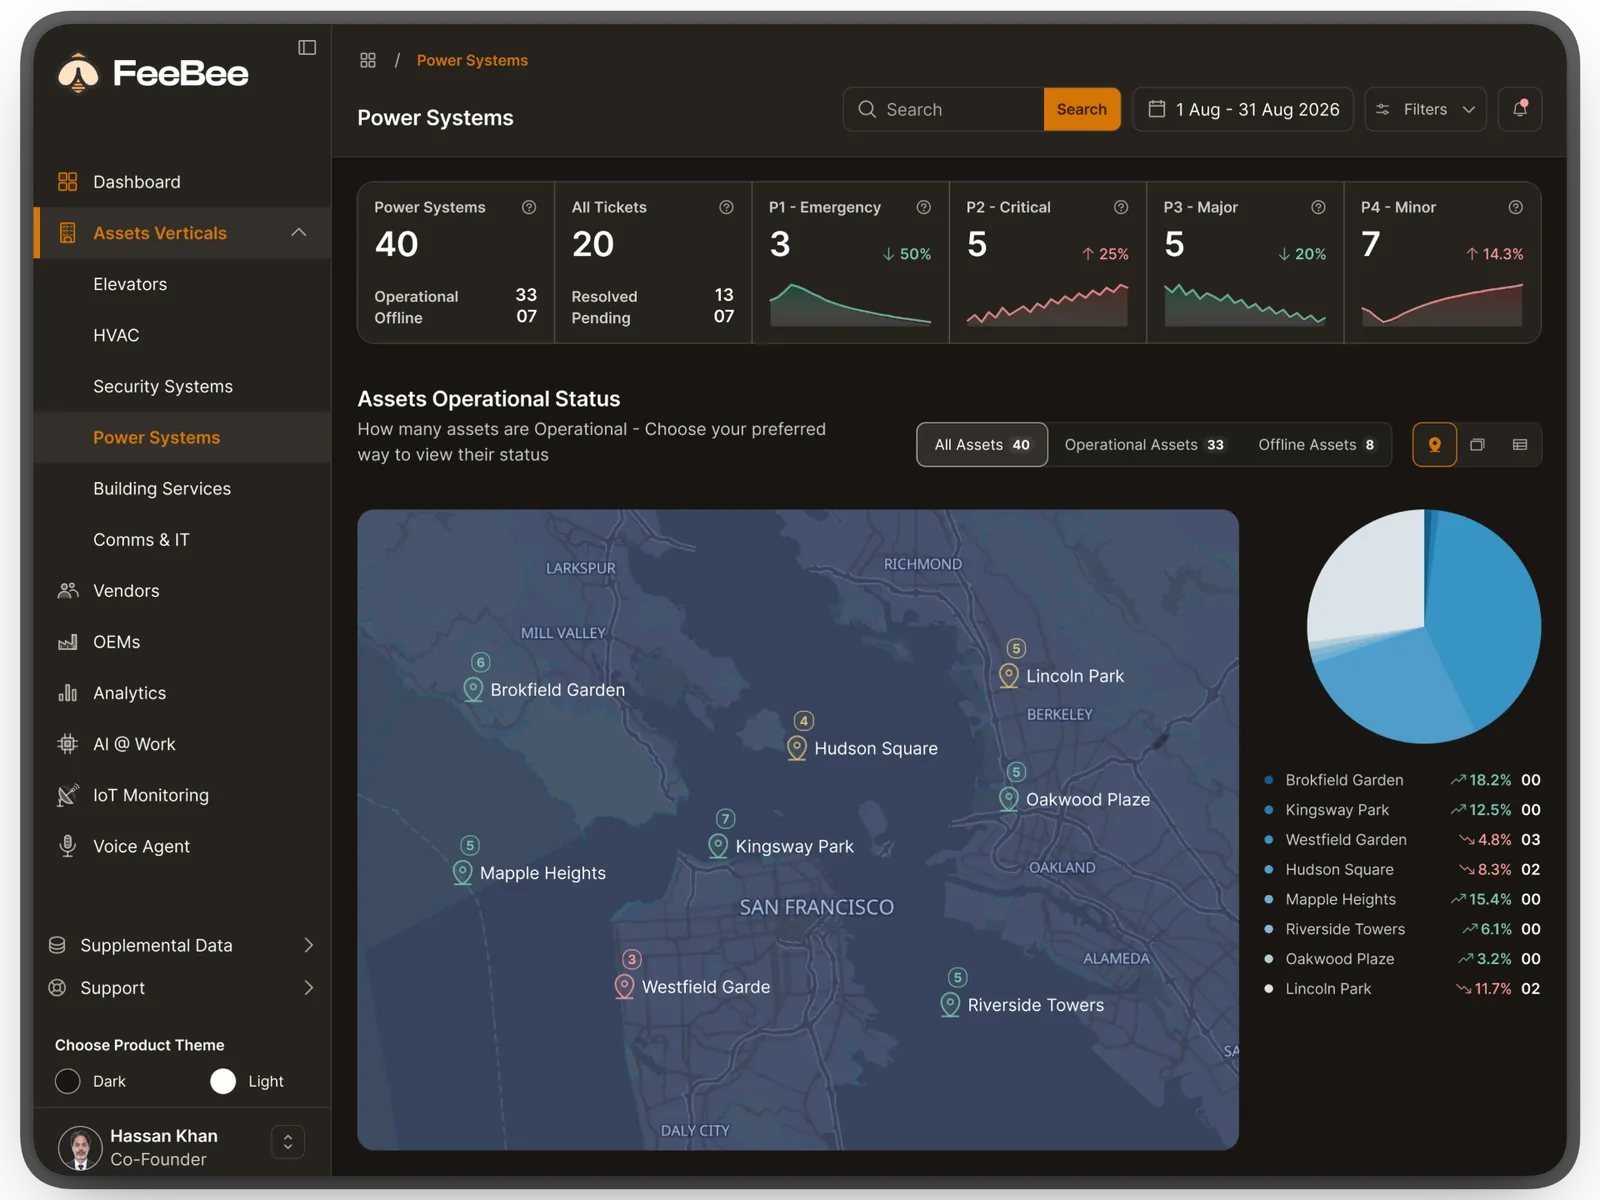The image size is (1600, 1200).
Task: Open the notifications bell
Action: (x=1520, y=109)
